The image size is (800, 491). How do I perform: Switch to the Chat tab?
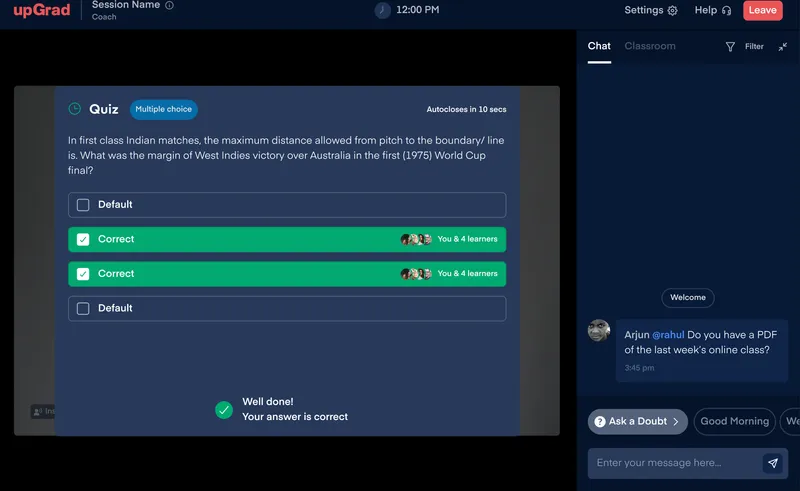pos(599,46)
